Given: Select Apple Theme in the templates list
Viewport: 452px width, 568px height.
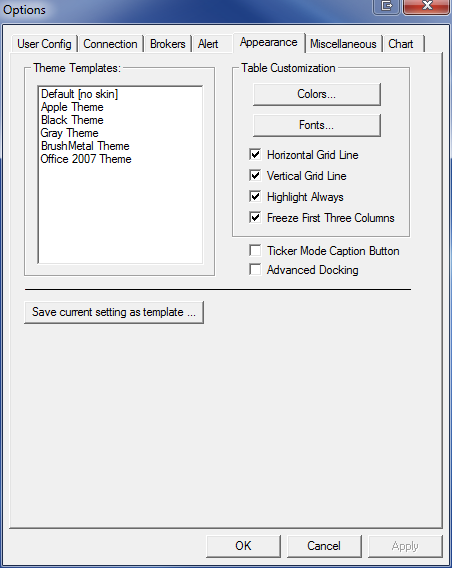Looking at the screenshot, I should (72, 107).
